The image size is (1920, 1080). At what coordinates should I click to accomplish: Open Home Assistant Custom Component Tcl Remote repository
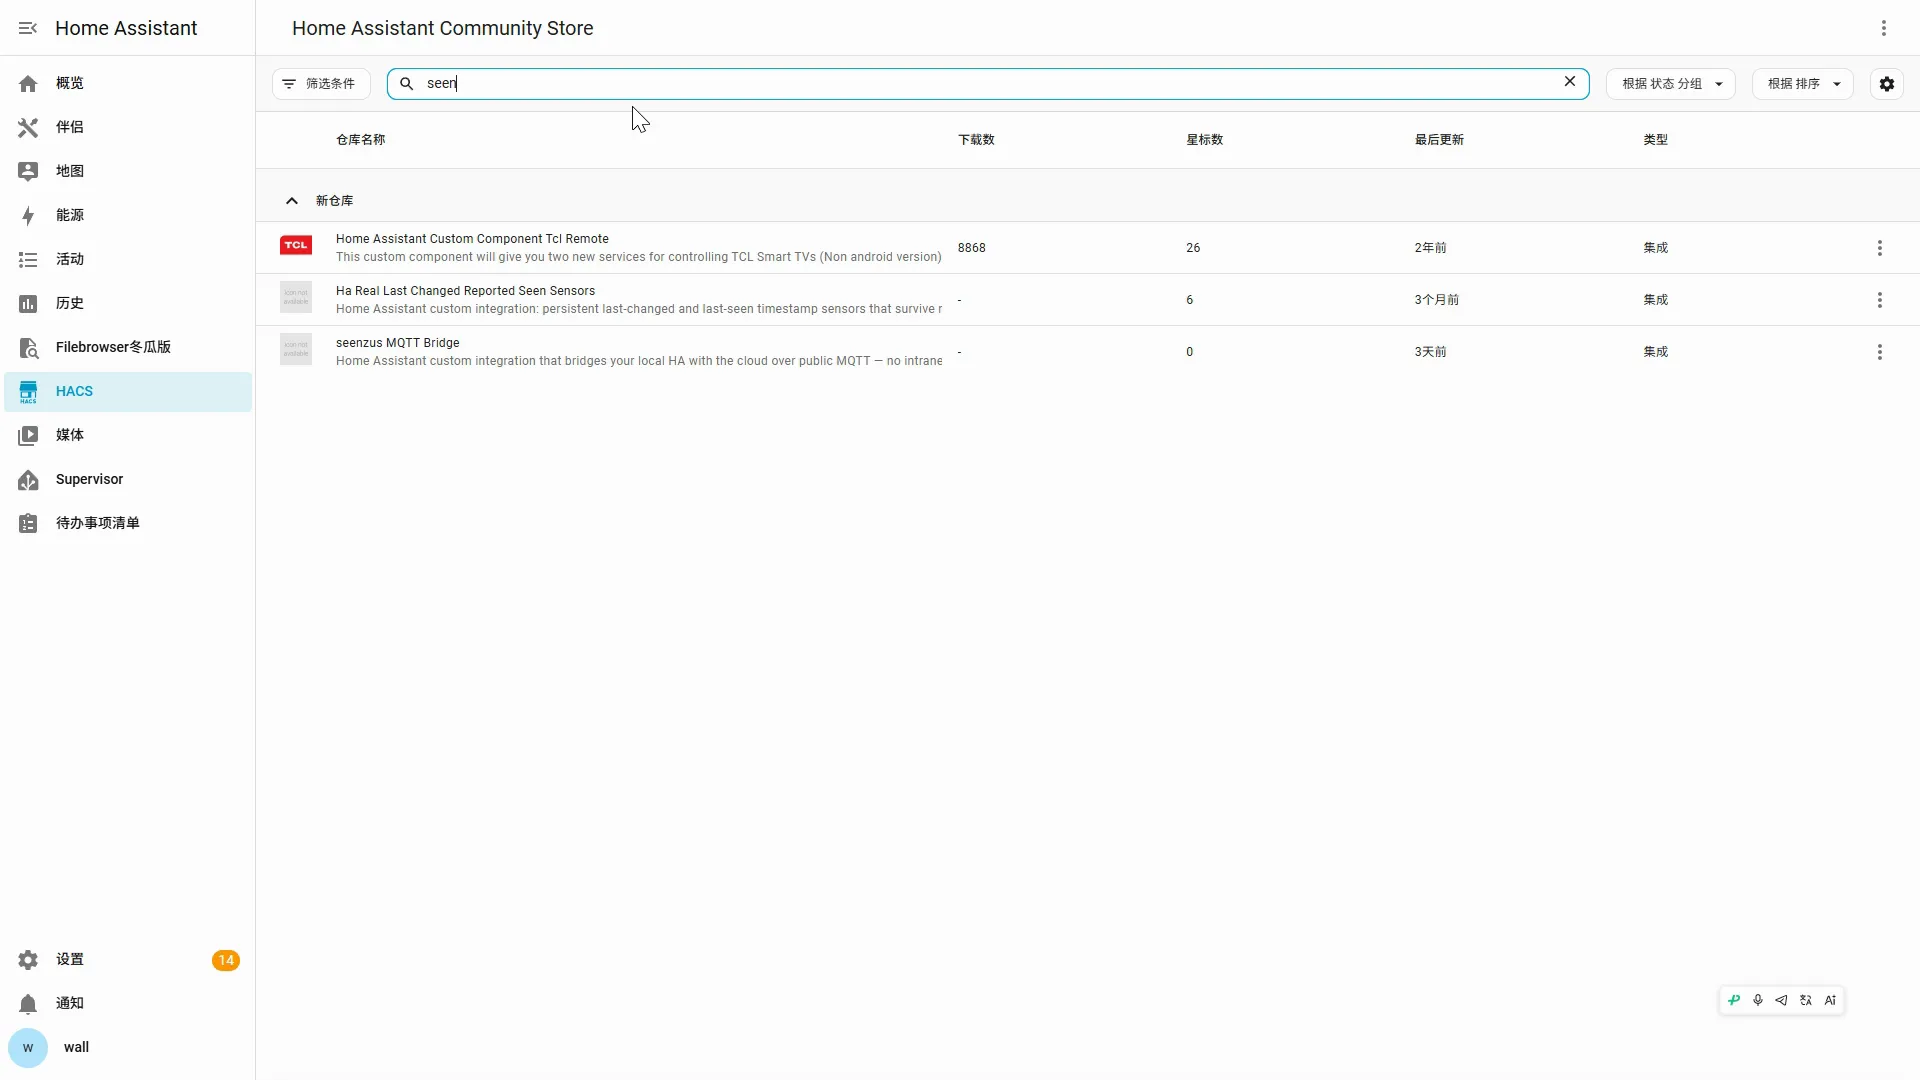[x=472, y=239]
